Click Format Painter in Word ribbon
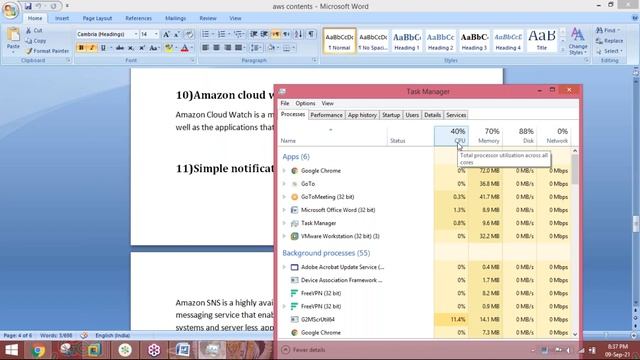Image resolution: width=640 pixels, height=360 pixels. pos(47,51)
